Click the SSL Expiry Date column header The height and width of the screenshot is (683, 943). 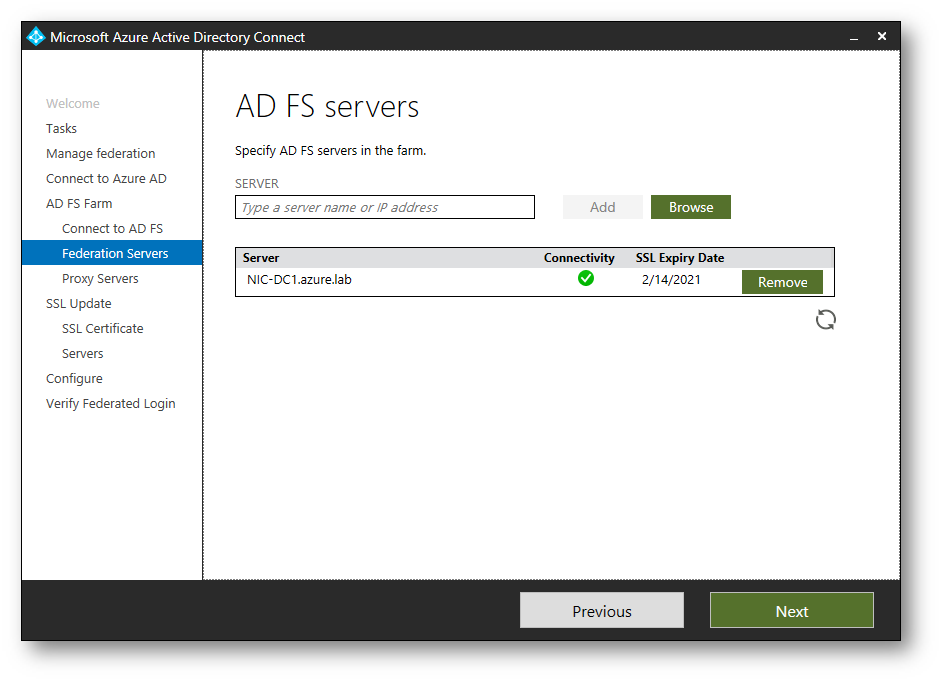[680, 258]
